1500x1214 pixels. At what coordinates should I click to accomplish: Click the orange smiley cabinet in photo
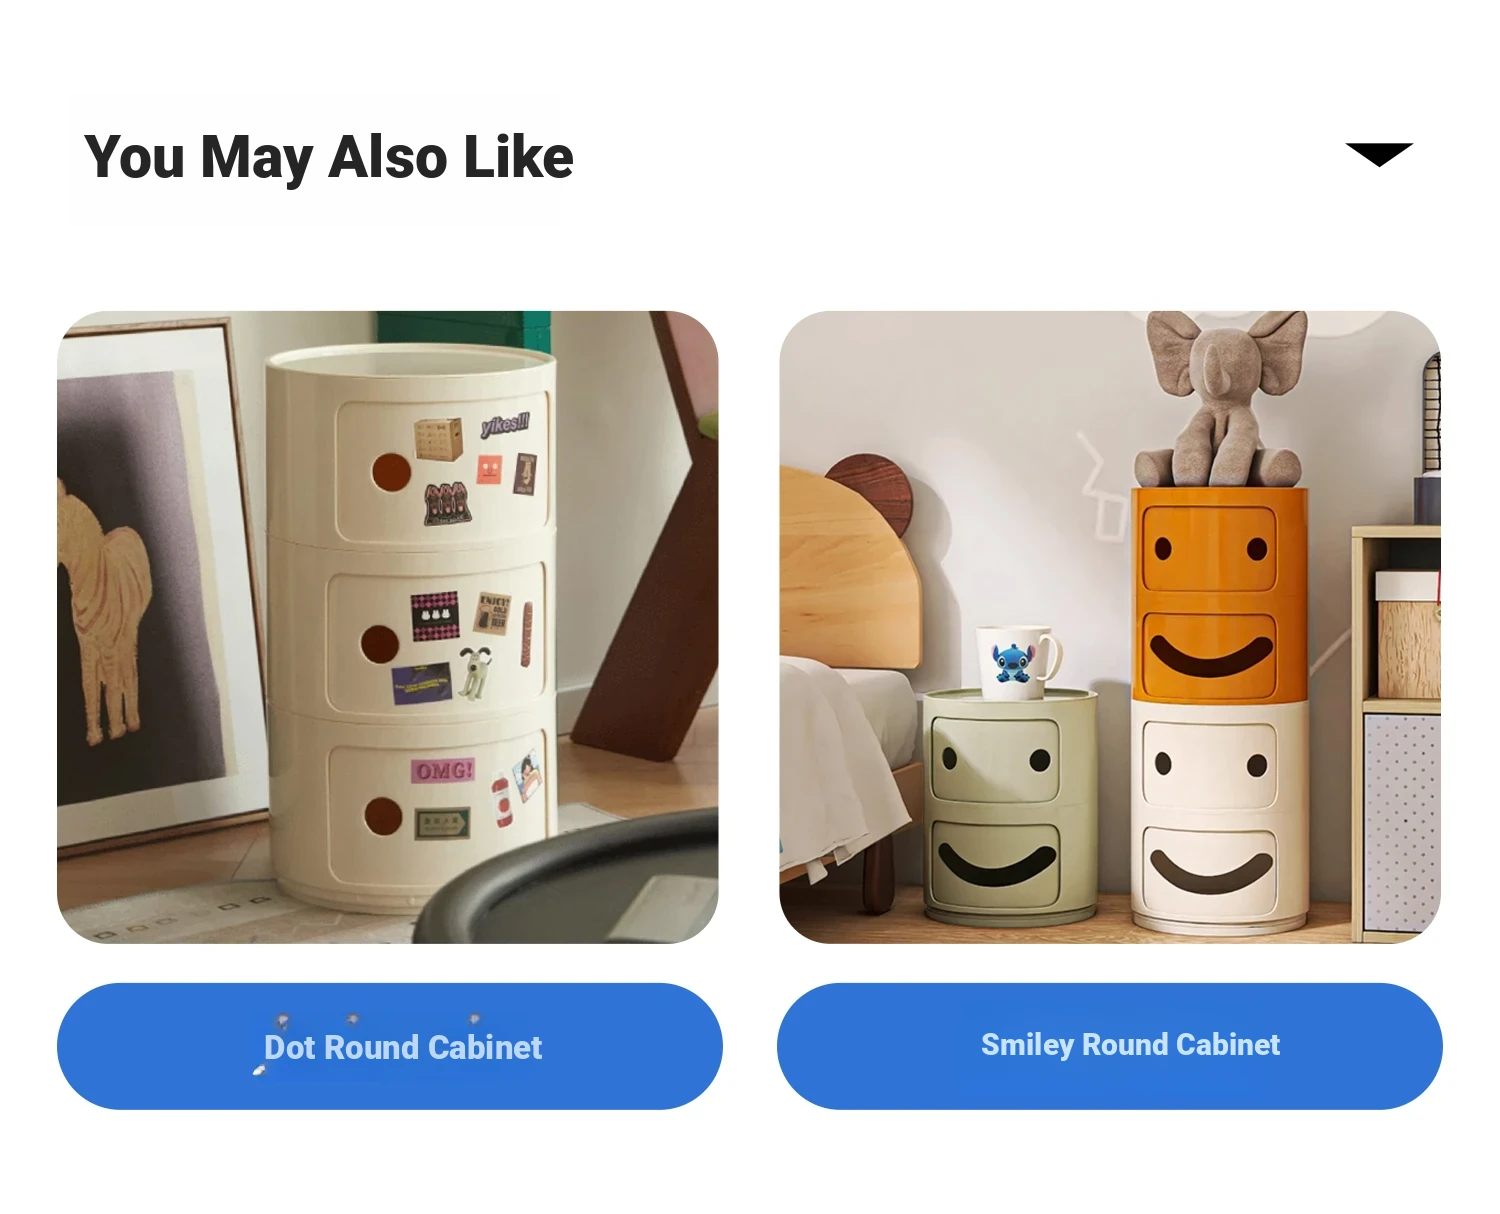[1219, 594]
